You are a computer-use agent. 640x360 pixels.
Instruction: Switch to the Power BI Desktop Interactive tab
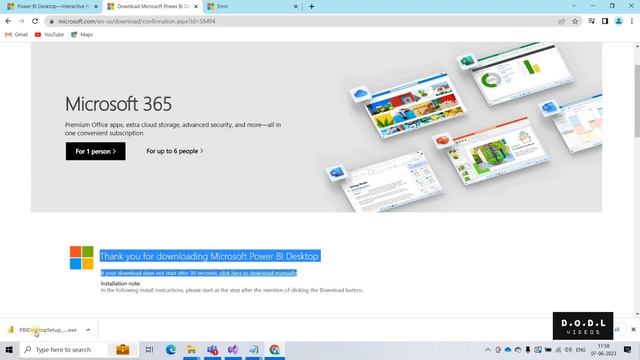48,7
